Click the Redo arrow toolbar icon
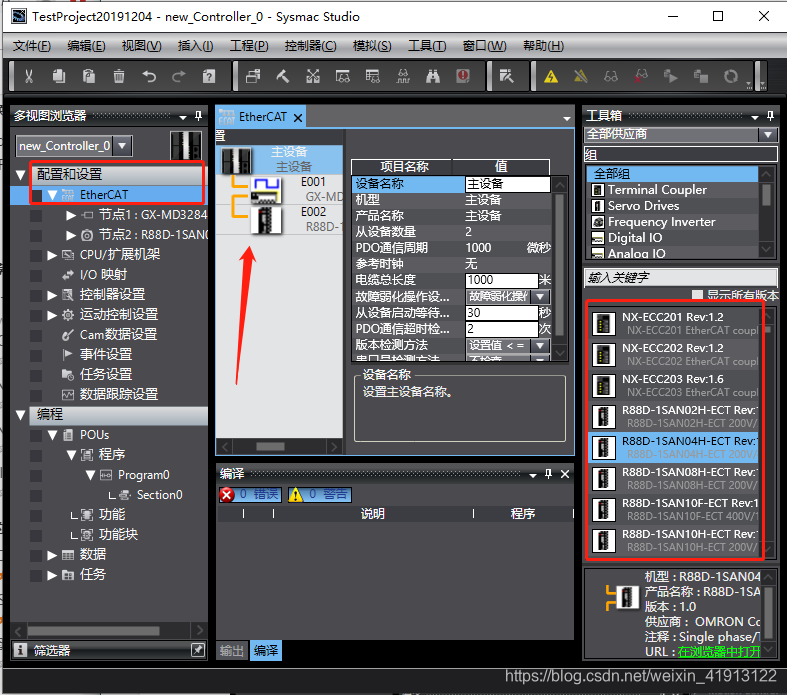 [x=179, y=76]
